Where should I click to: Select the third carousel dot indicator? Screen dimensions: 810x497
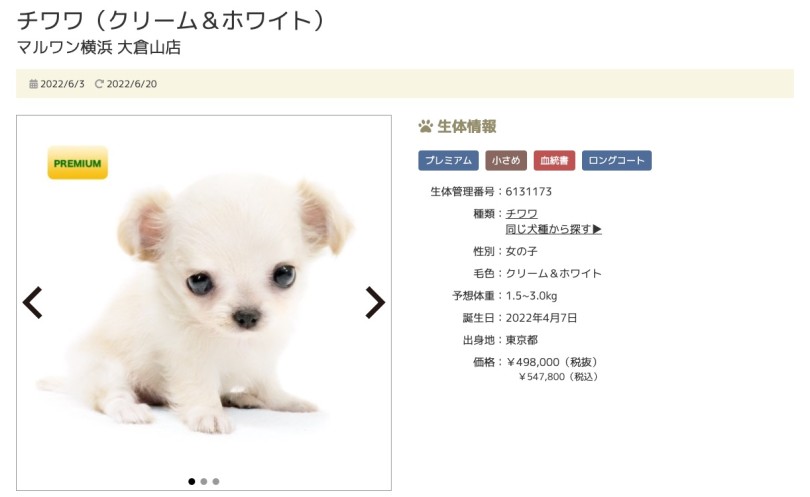point(216,482)
